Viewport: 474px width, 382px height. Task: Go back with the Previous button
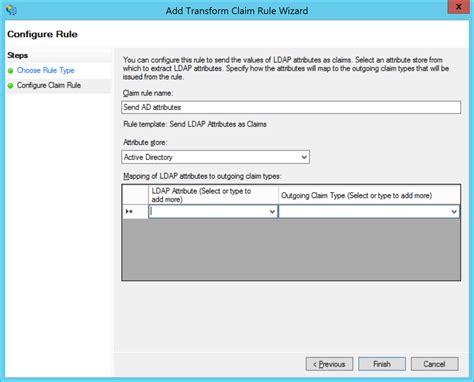[329, 364]
